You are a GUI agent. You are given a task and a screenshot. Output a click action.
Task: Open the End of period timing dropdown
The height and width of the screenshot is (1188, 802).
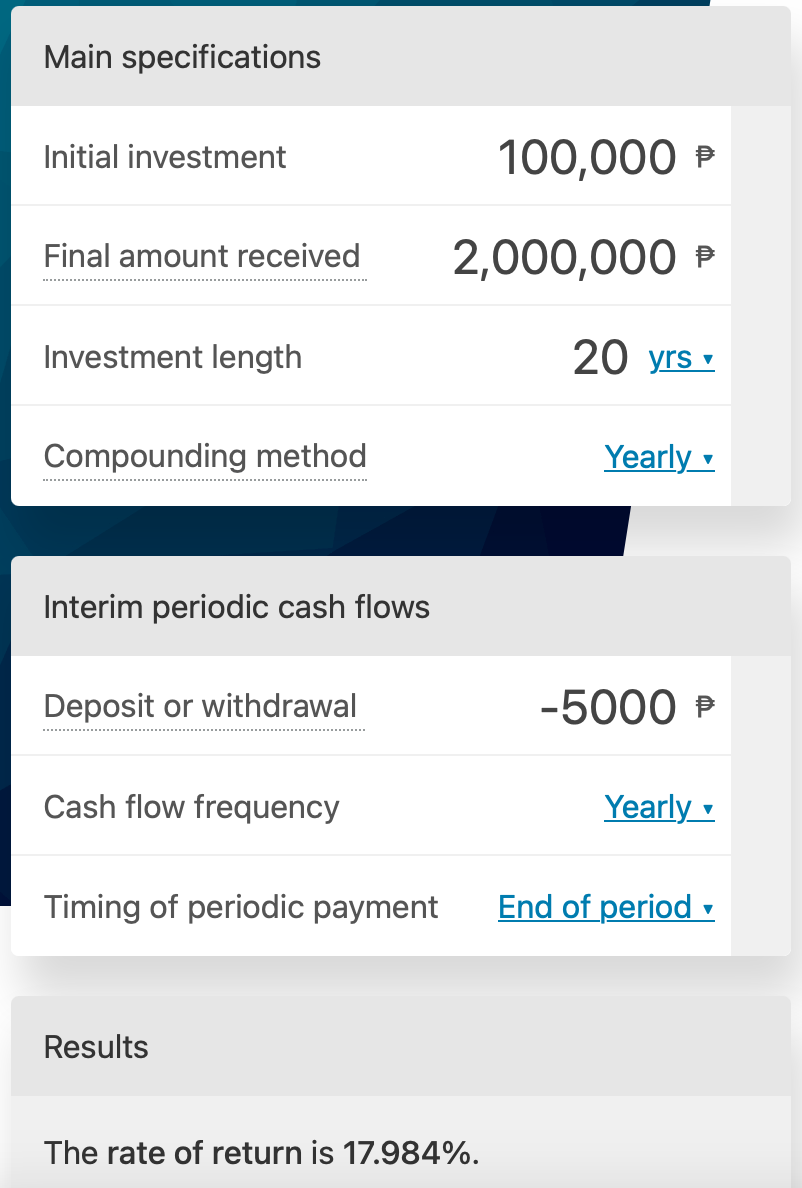click(x=606, y=907)
